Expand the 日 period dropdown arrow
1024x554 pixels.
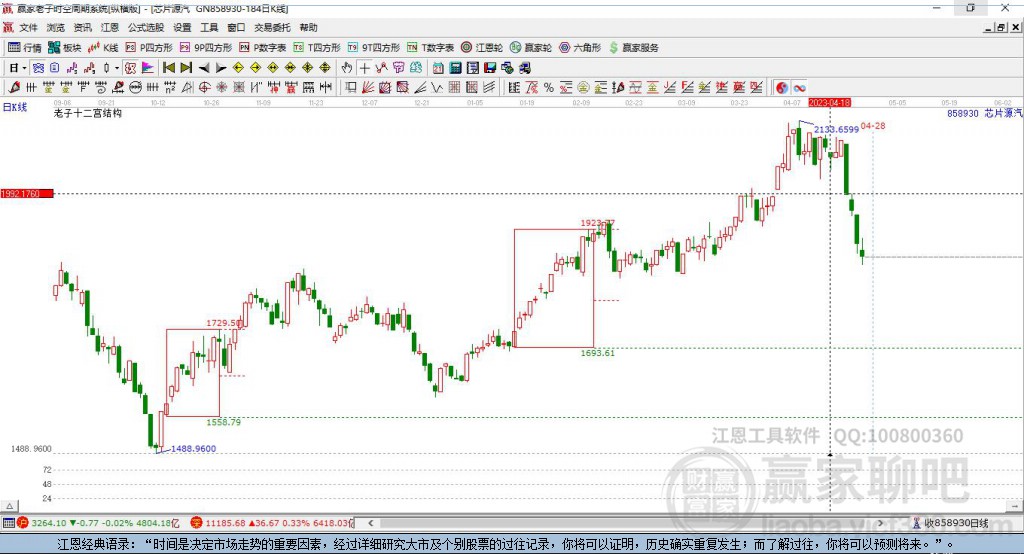click(24, 68)
